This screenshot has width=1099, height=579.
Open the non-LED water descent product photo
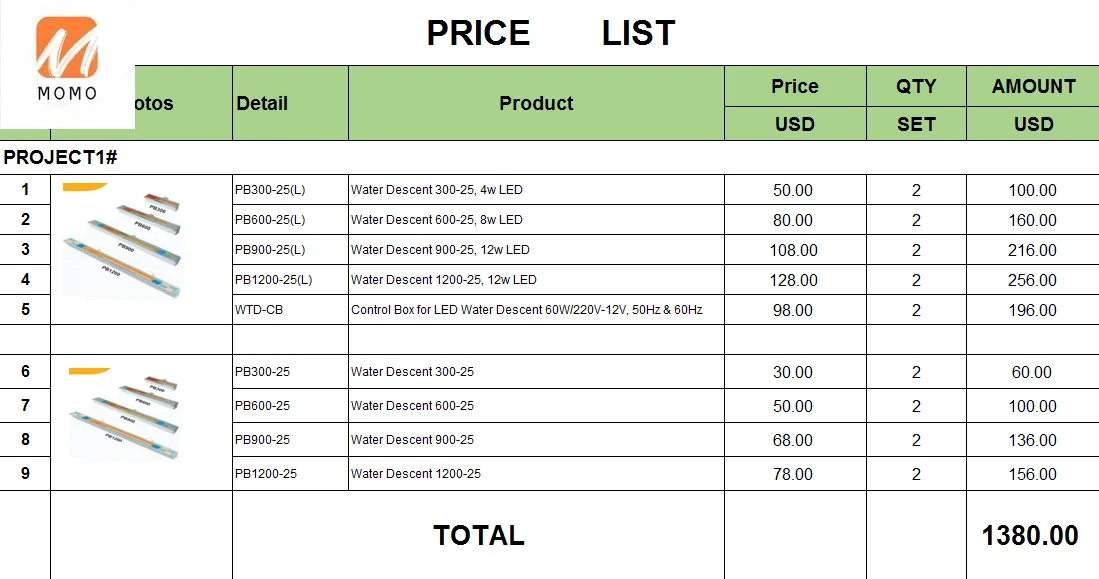127,416
